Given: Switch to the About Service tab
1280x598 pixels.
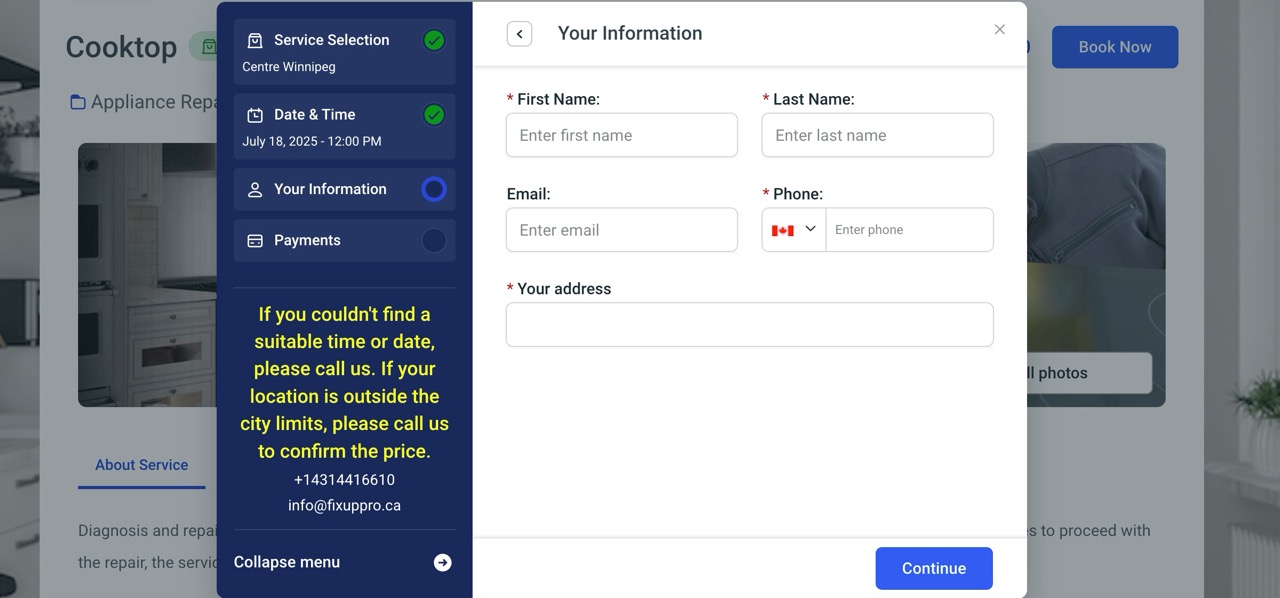Looking at the screenshot, I should (141, 465).
